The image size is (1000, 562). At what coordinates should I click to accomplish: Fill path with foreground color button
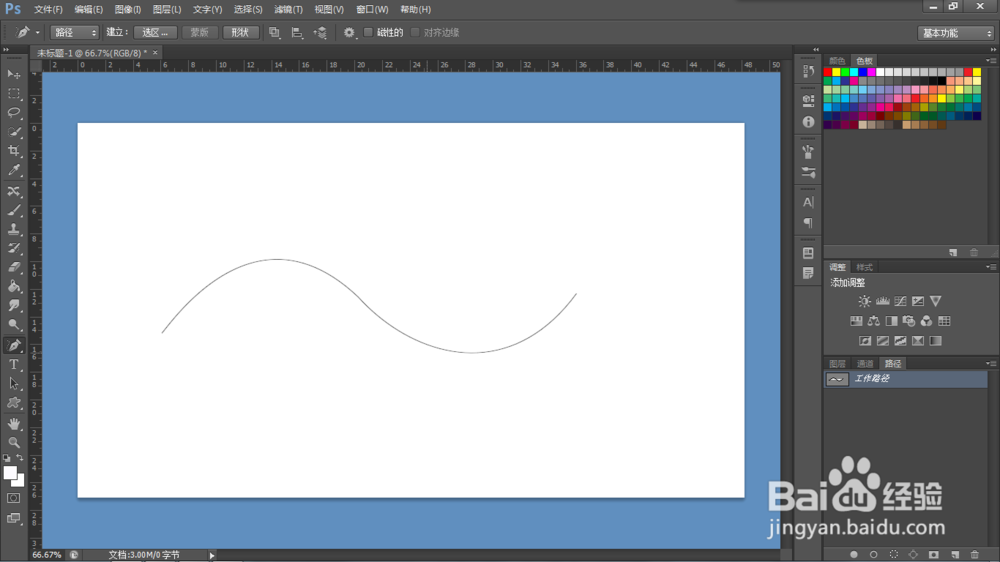tap(853, 554)
